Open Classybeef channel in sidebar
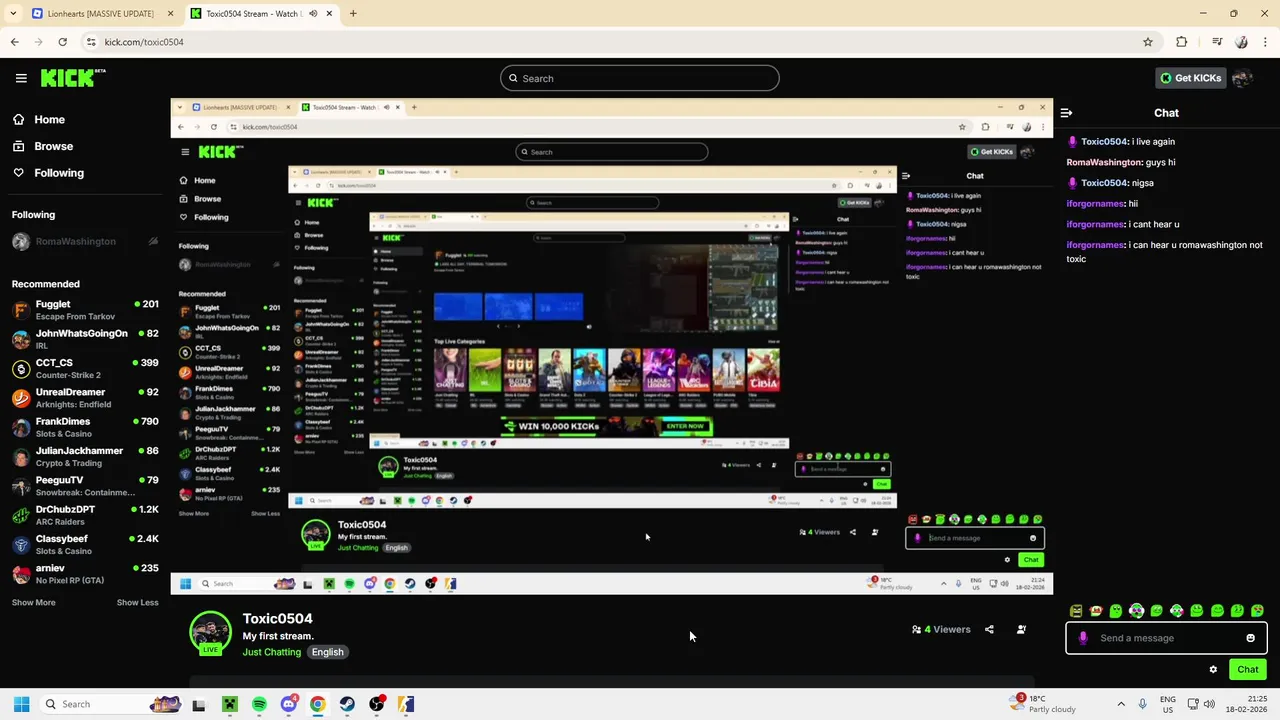Screen dimensions: 1280x720 pos(85,544)
